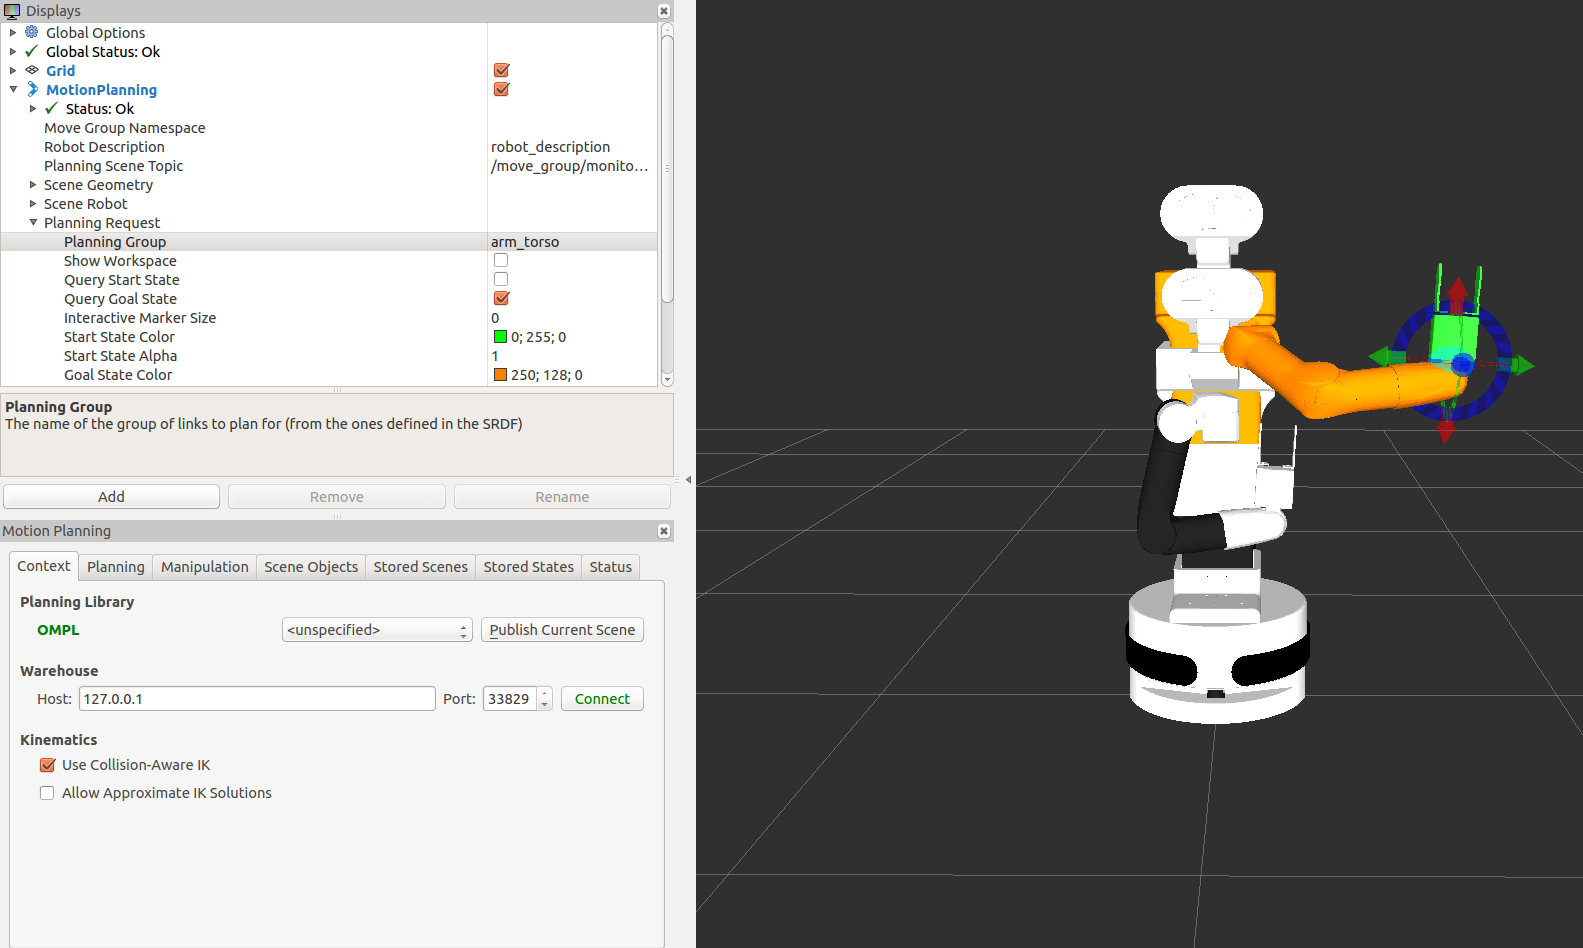Toggle Use Collision-Aware IK
The image size is (1583, 948).
[47, 765]
